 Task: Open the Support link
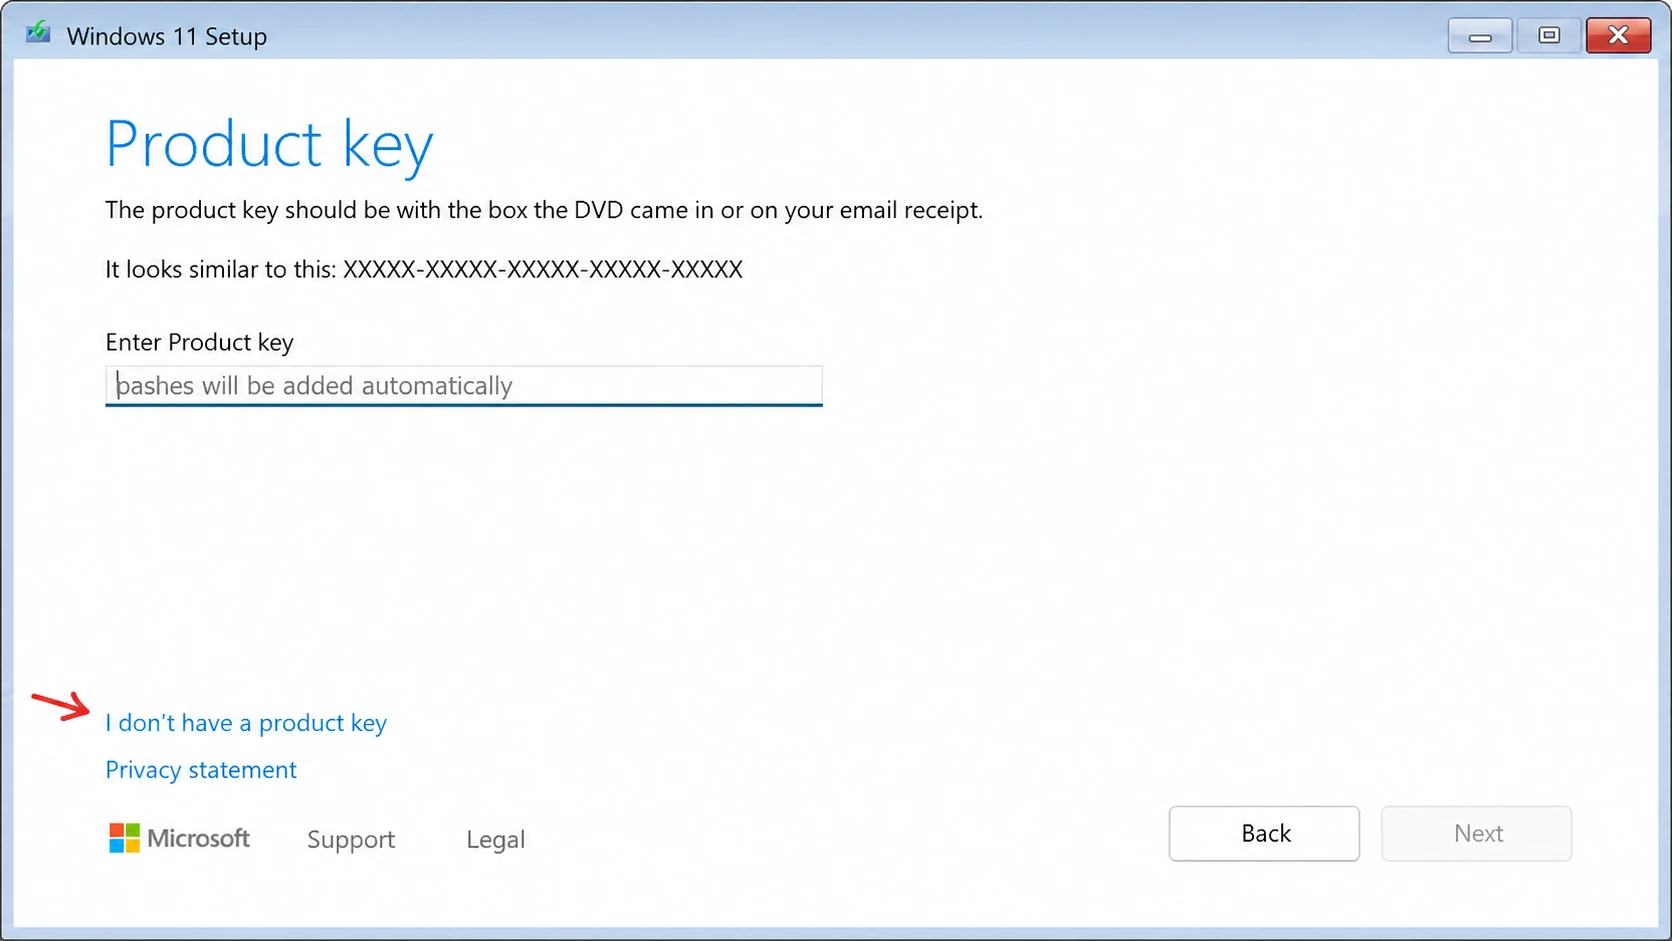(351, 839)
